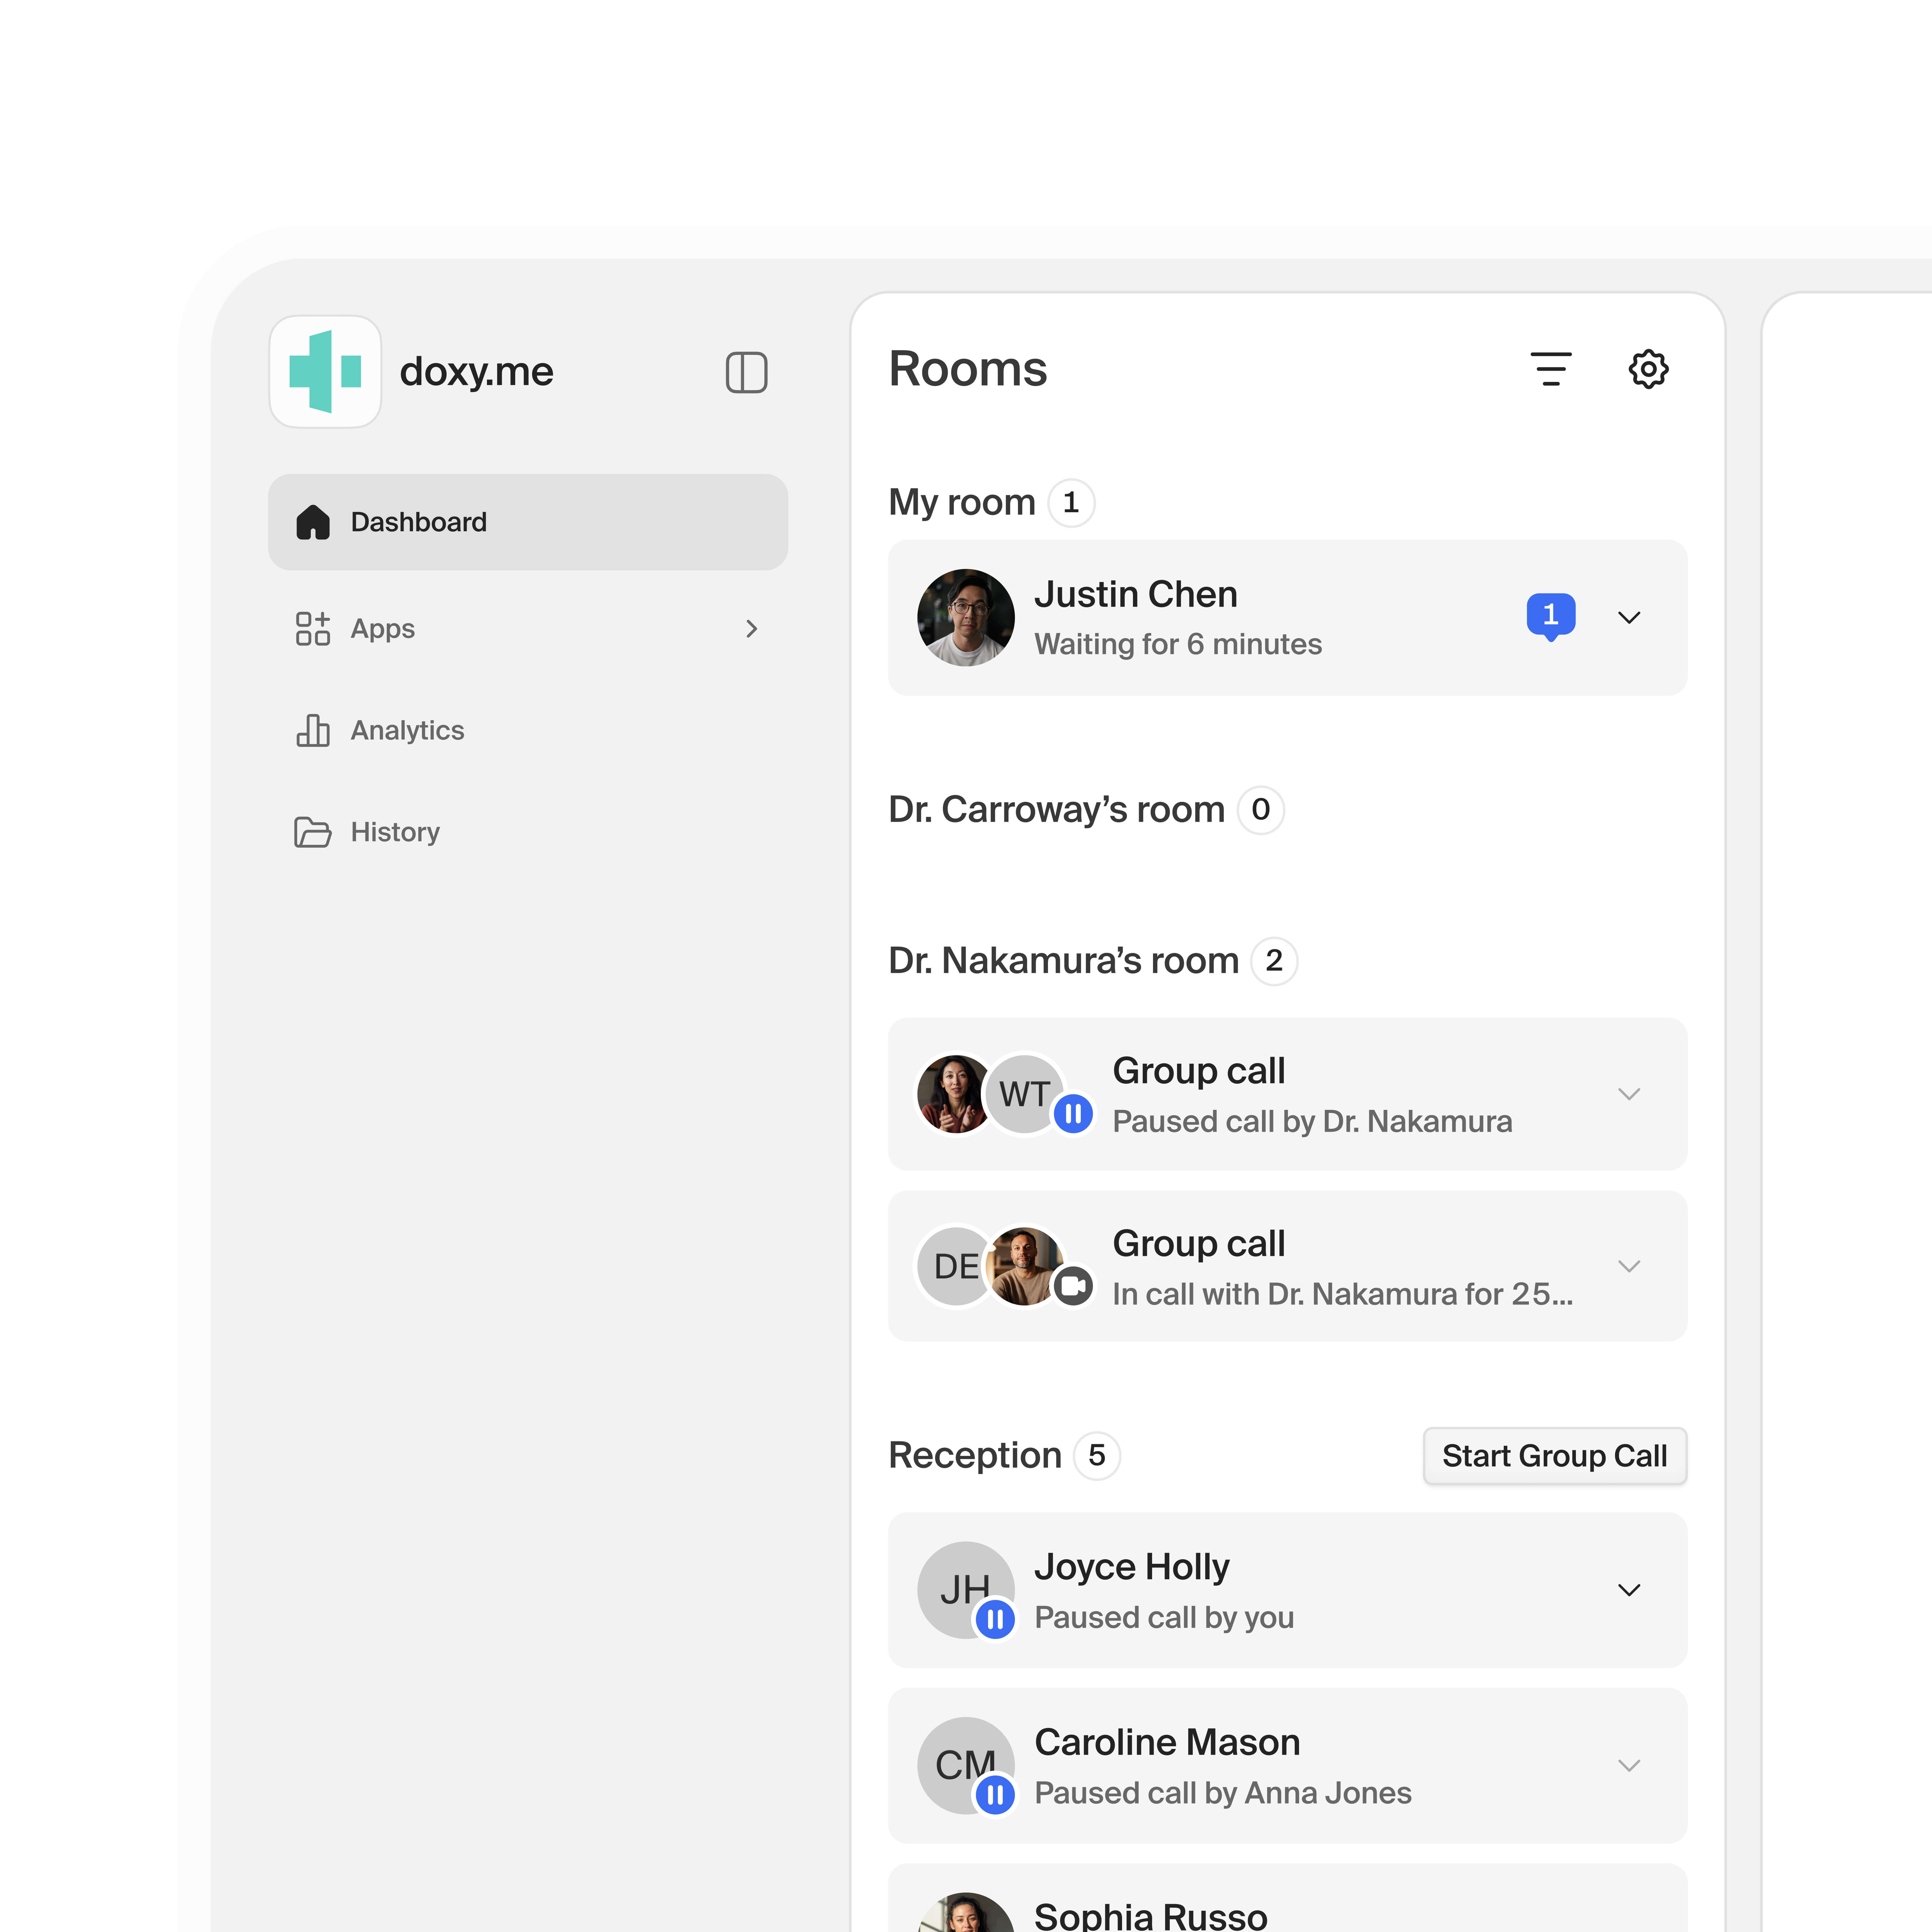Image resolution: width=1932 pixels, height=1932 pixels.
Task: Click Dr. Nakamura's room count badge
Action: (1274, 961)
